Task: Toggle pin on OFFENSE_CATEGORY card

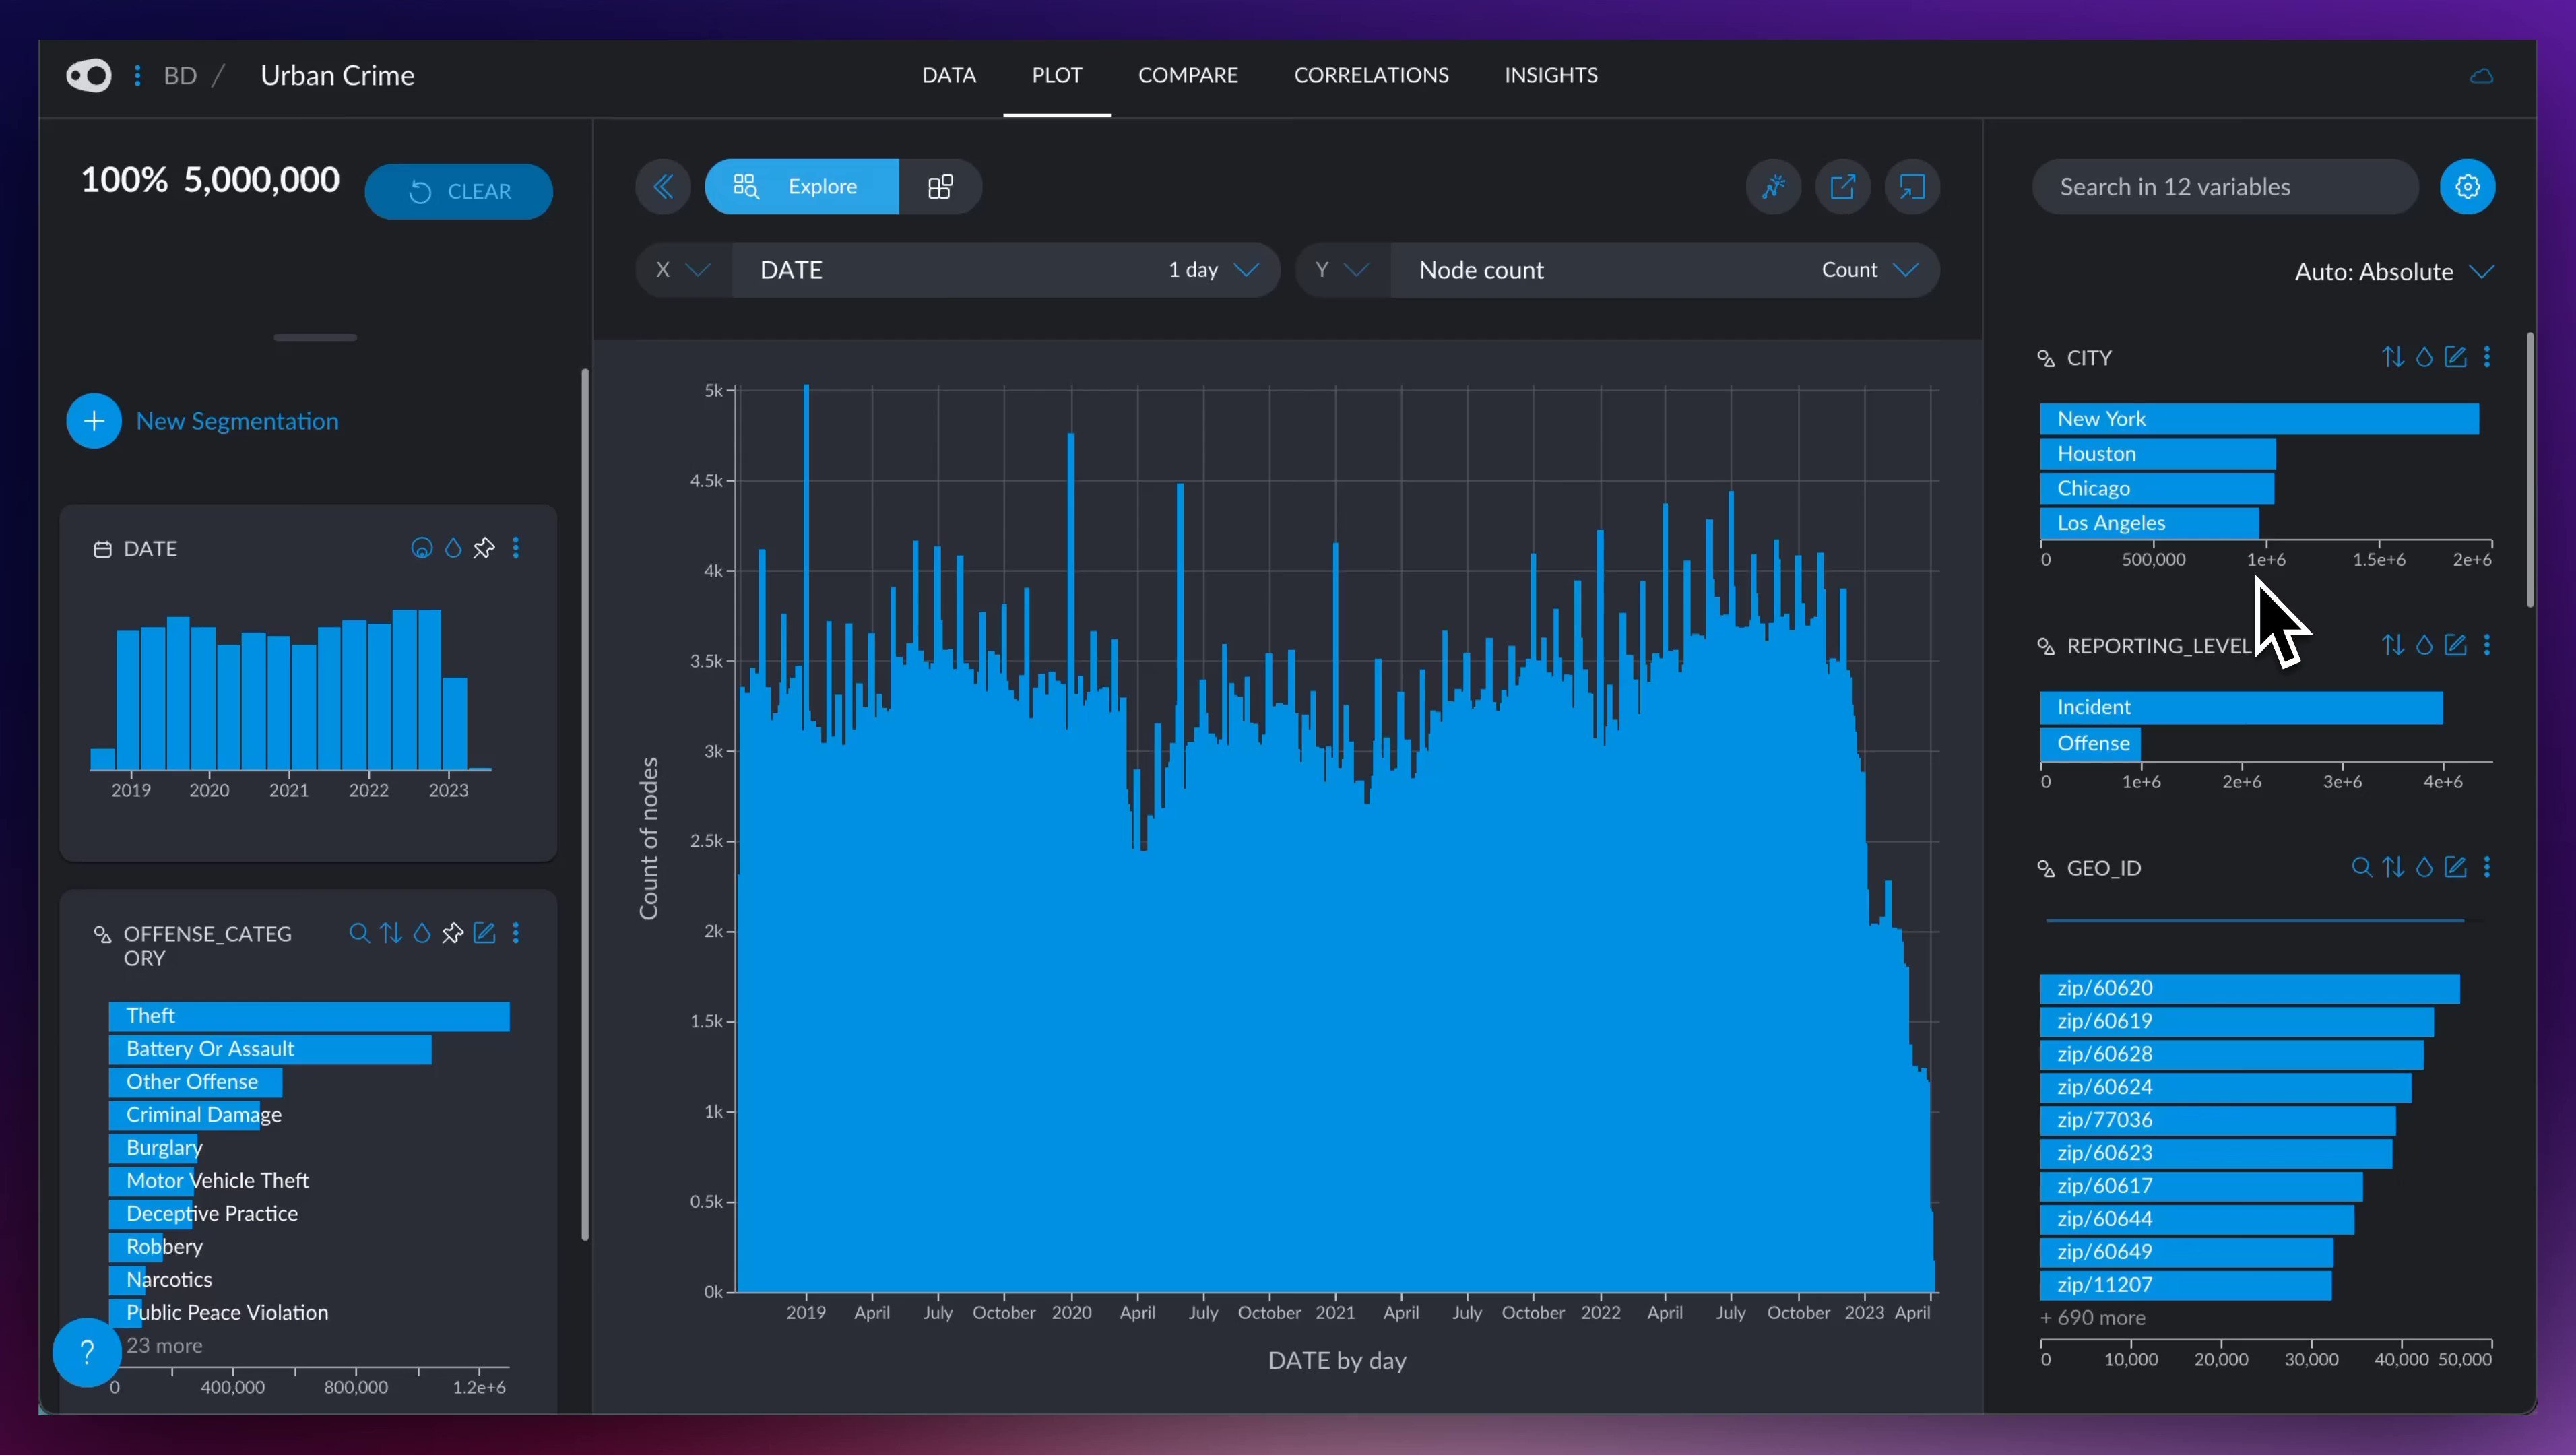Action: point(453,933)
